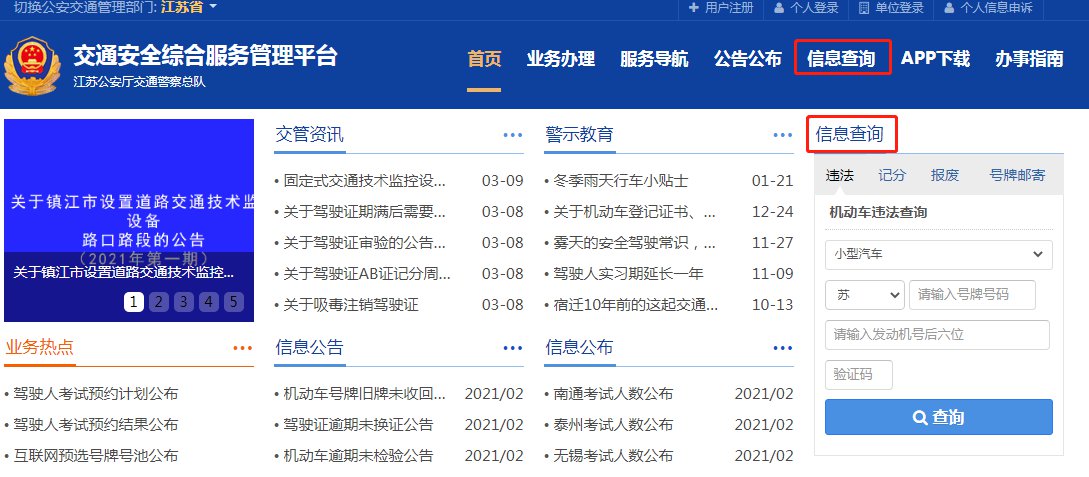Select the 违法 query tab
The height and width of the screenshot is (477, 1089).
pyautogui.click(x=840, y=176)
